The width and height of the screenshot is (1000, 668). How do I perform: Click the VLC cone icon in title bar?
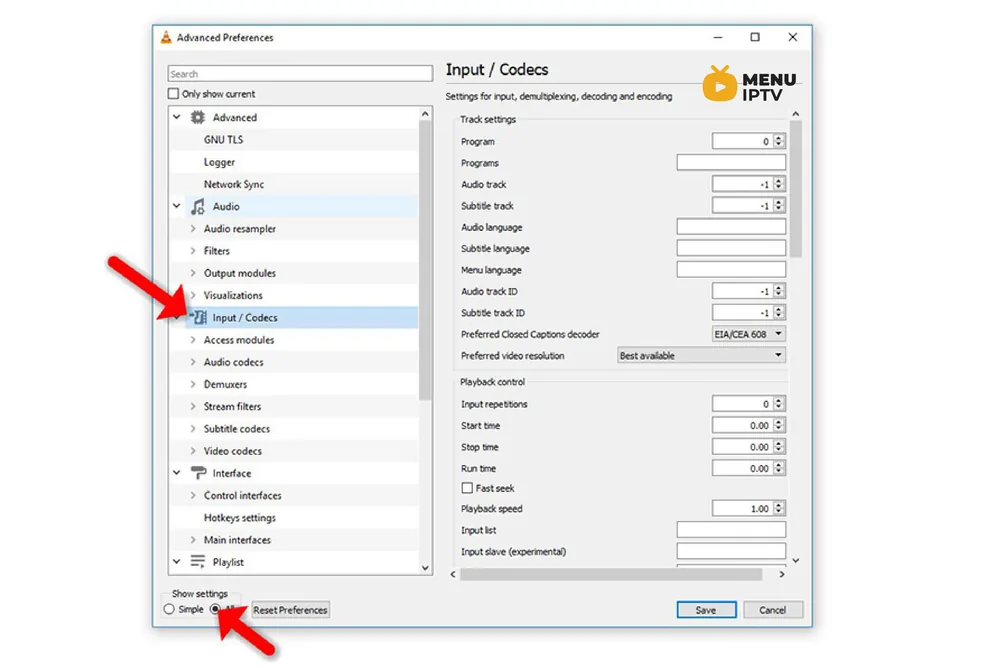click(166, 37)
